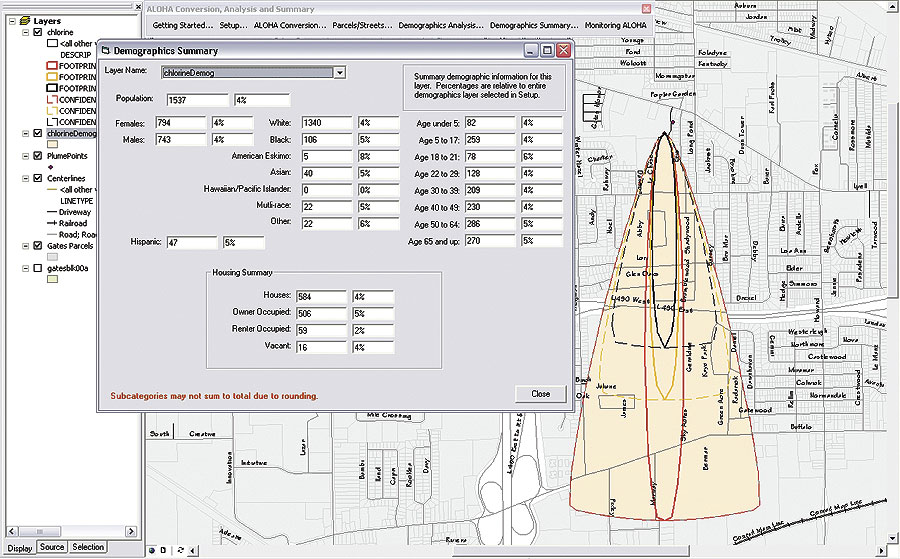
Task: Uncheck the chlorine layer checkbox
Action: pyautogui.click(x=38, y=32)
